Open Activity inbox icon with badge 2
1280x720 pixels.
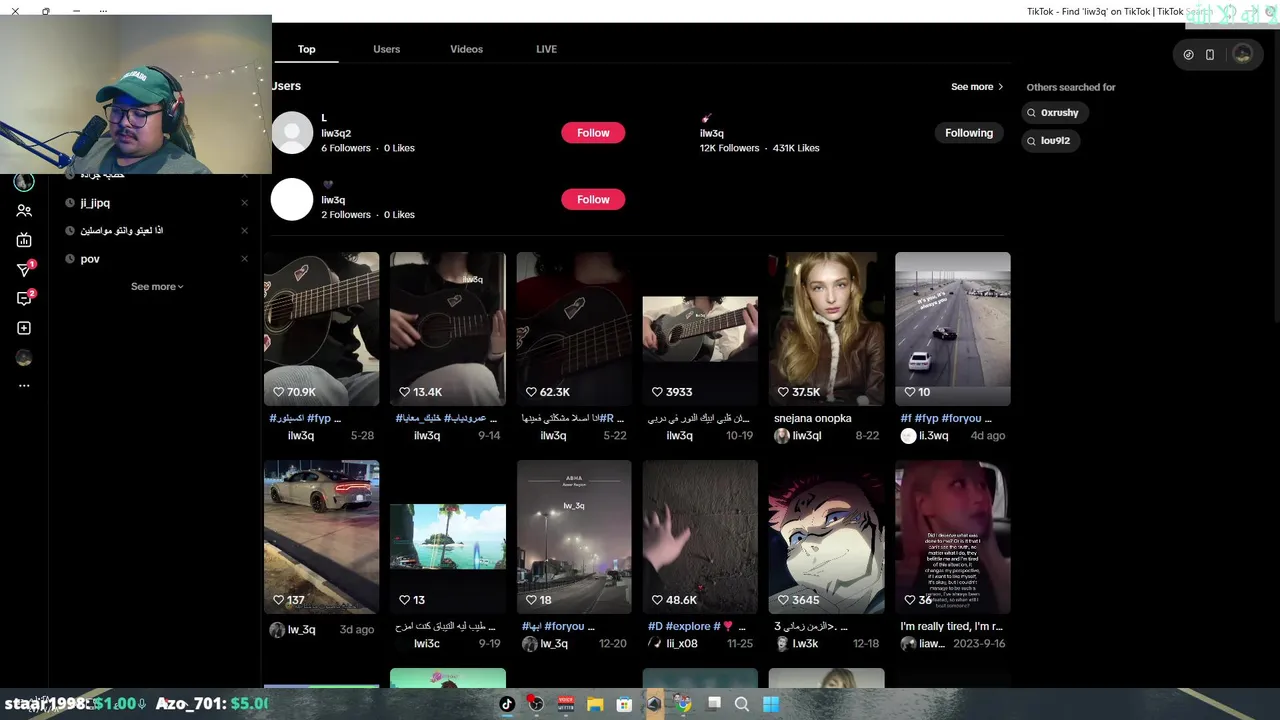(x=24, y=299)
